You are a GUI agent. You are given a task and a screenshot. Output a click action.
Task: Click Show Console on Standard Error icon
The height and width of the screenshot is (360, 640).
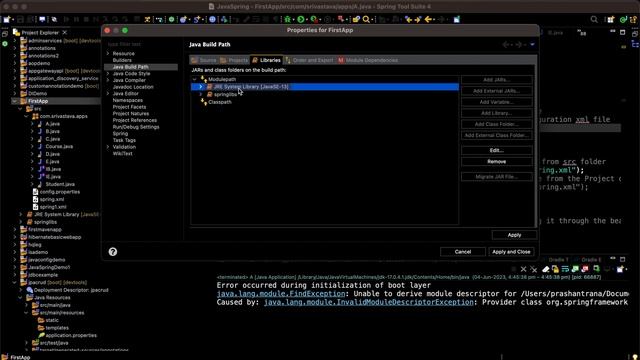click(585, 269)
